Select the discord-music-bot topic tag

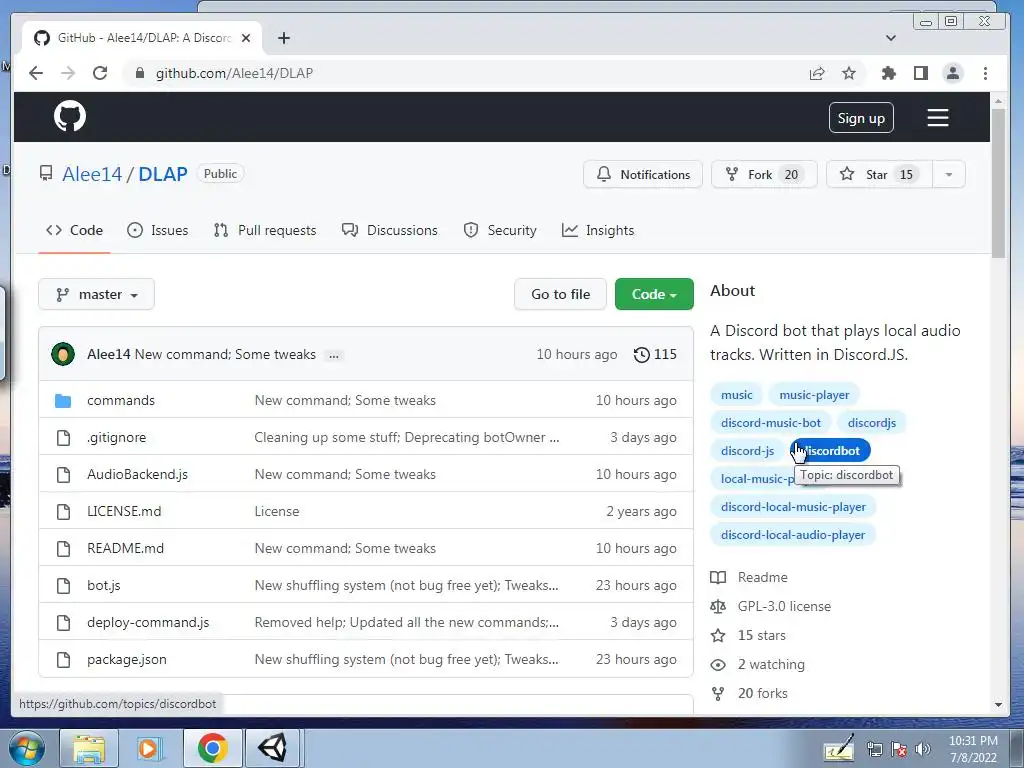[771, 423]
